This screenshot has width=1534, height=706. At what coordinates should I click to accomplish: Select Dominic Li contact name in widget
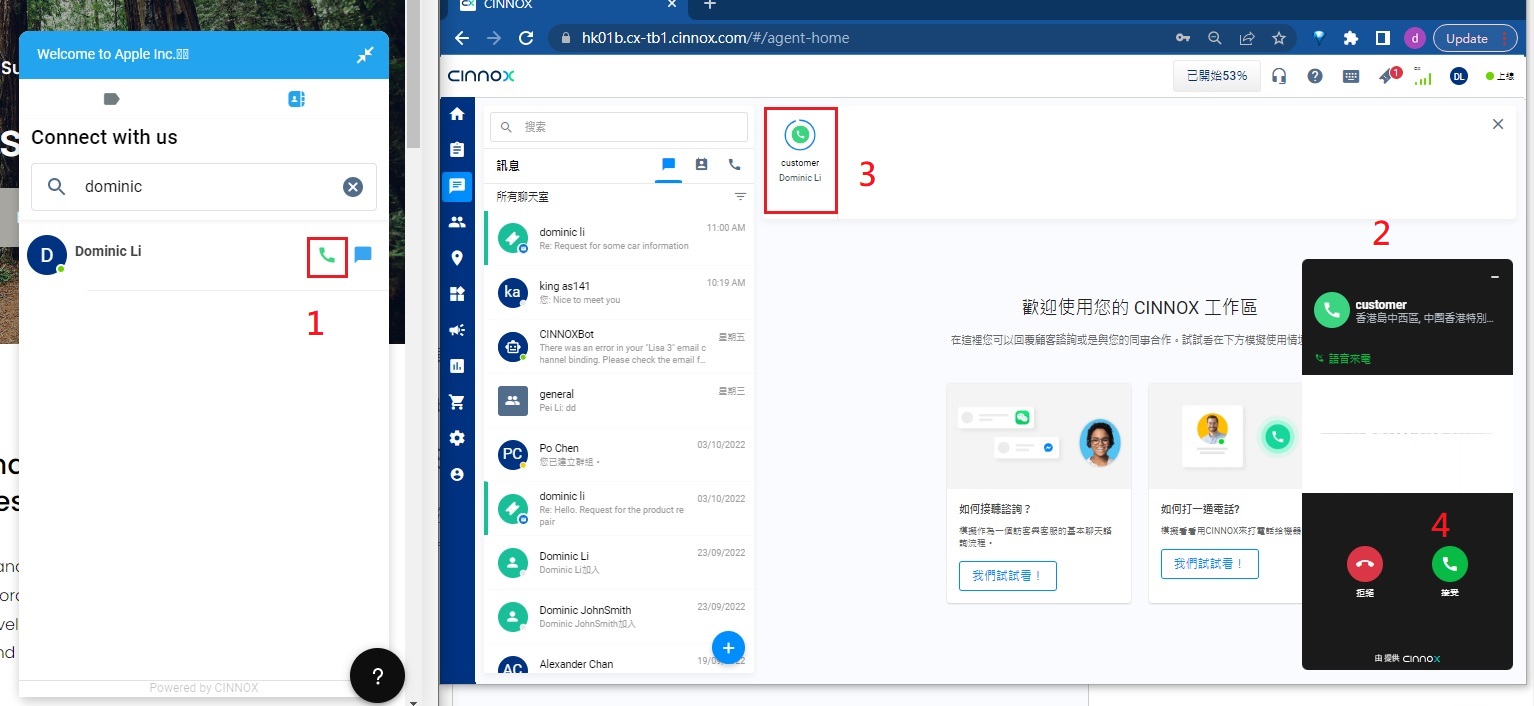click(108, 251)
